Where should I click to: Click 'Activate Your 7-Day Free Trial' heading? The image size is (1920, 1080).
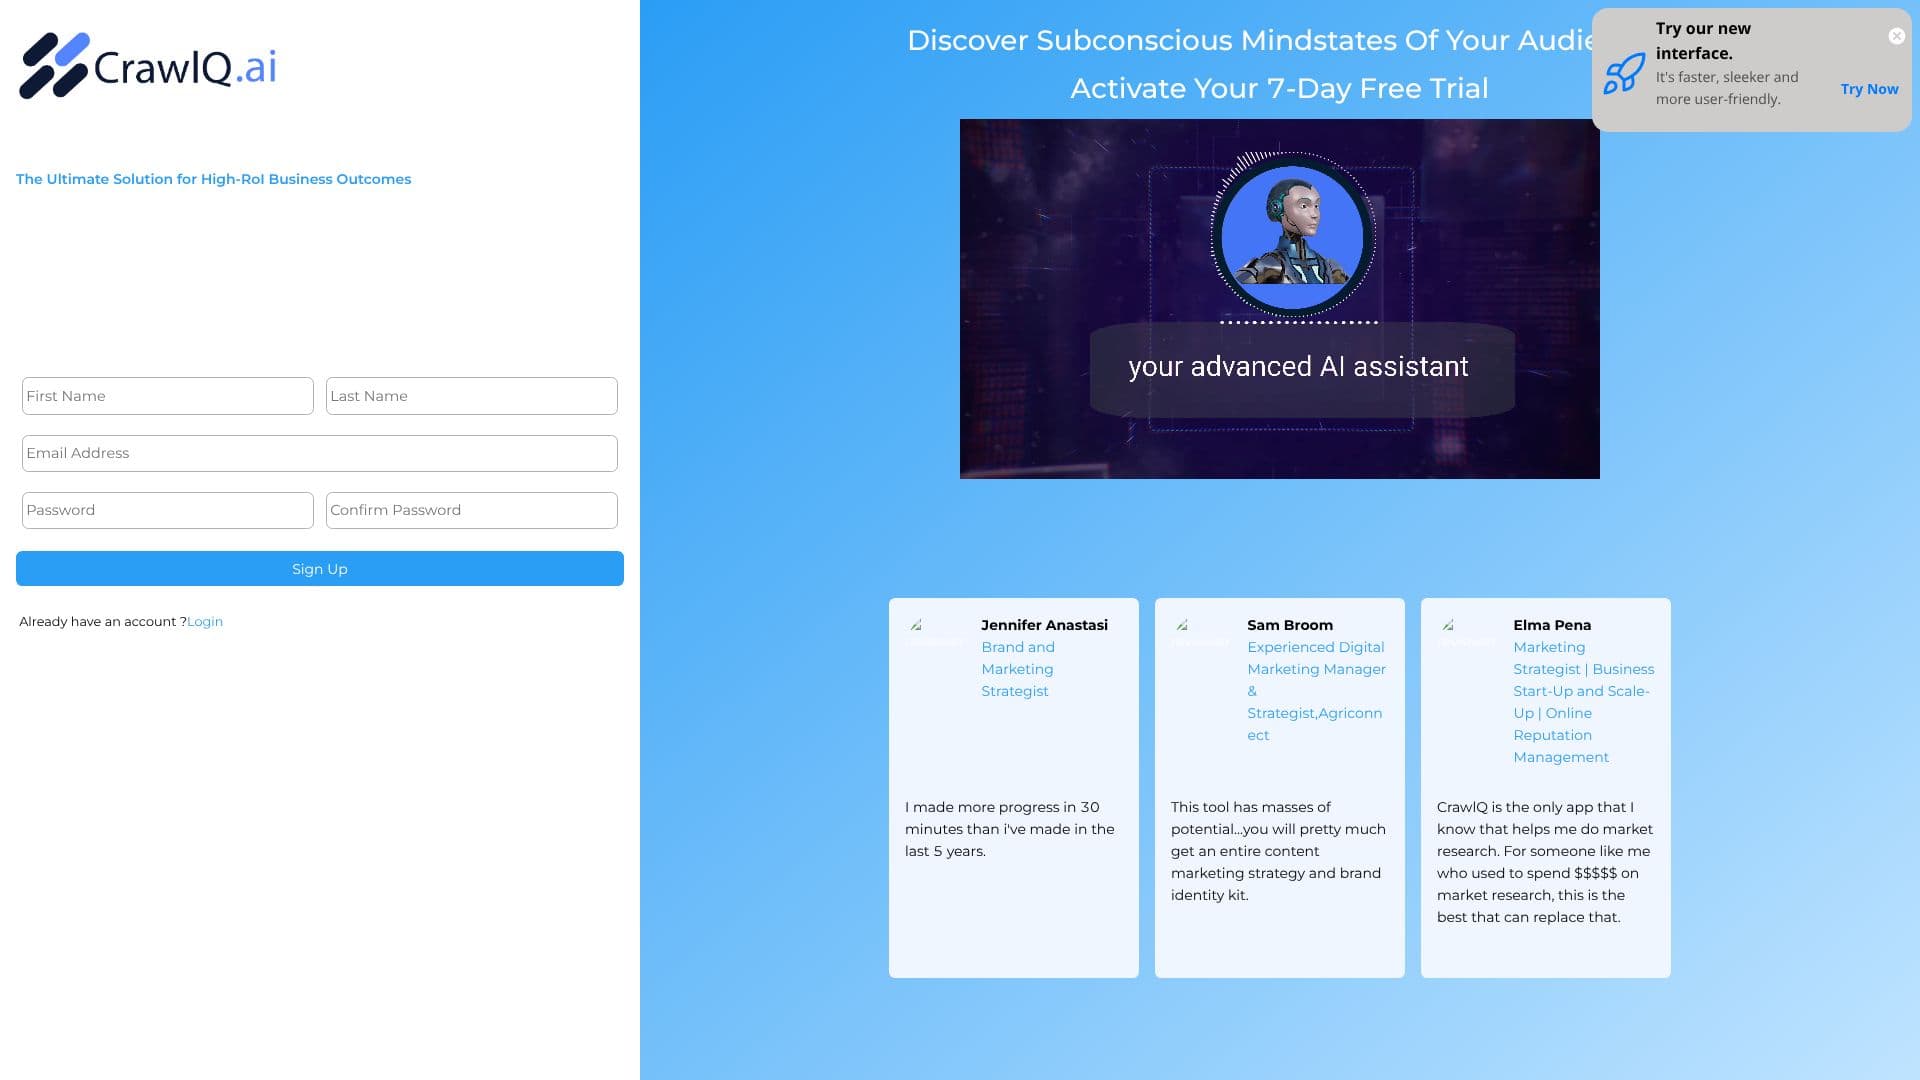[x=1280, y=88]
